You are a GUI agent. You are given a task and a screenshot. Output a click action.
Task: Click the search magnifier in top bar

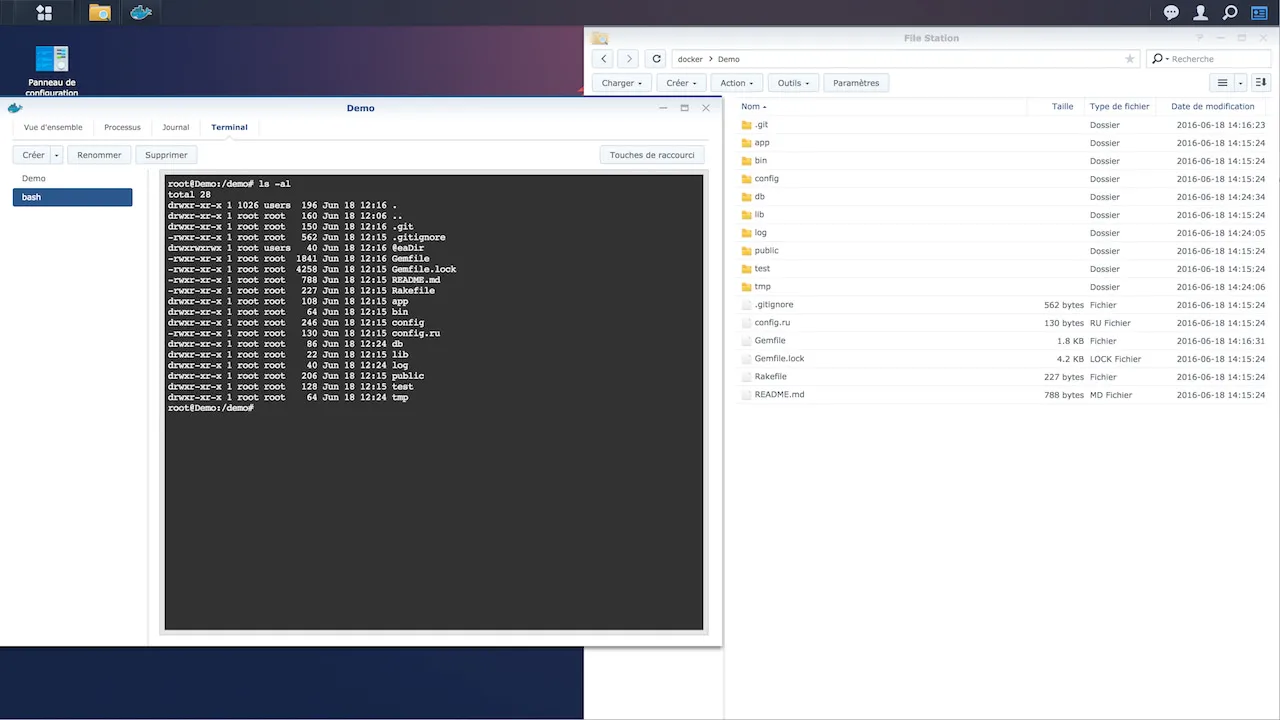pos(1230,13)
